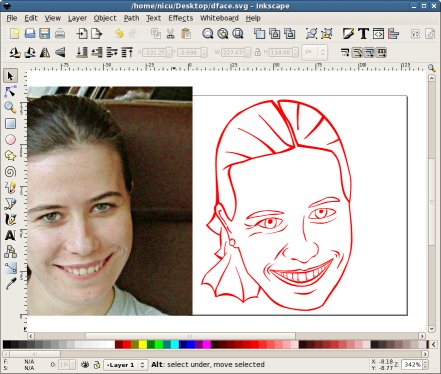This screenshot has height=374, width=441.
Task: Click the X position stepper arrows
Action: point(169,52)
